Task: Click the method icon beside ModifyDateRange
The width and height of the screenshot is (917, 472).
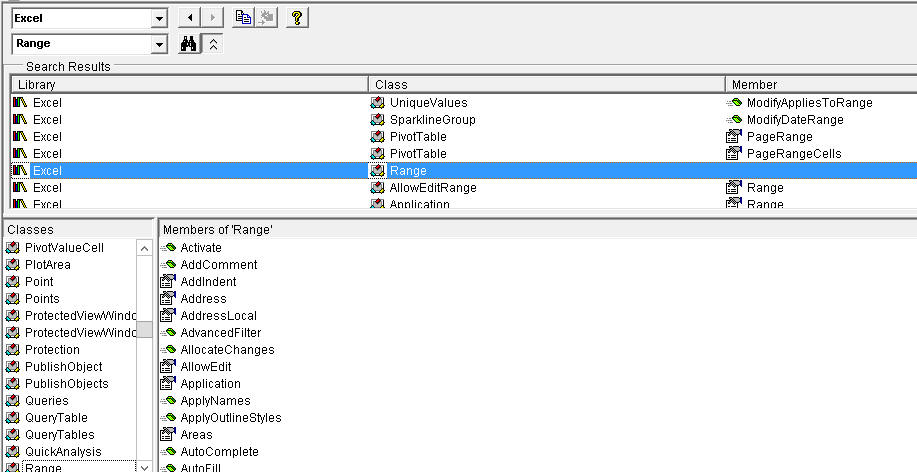Action: point(734,120)
